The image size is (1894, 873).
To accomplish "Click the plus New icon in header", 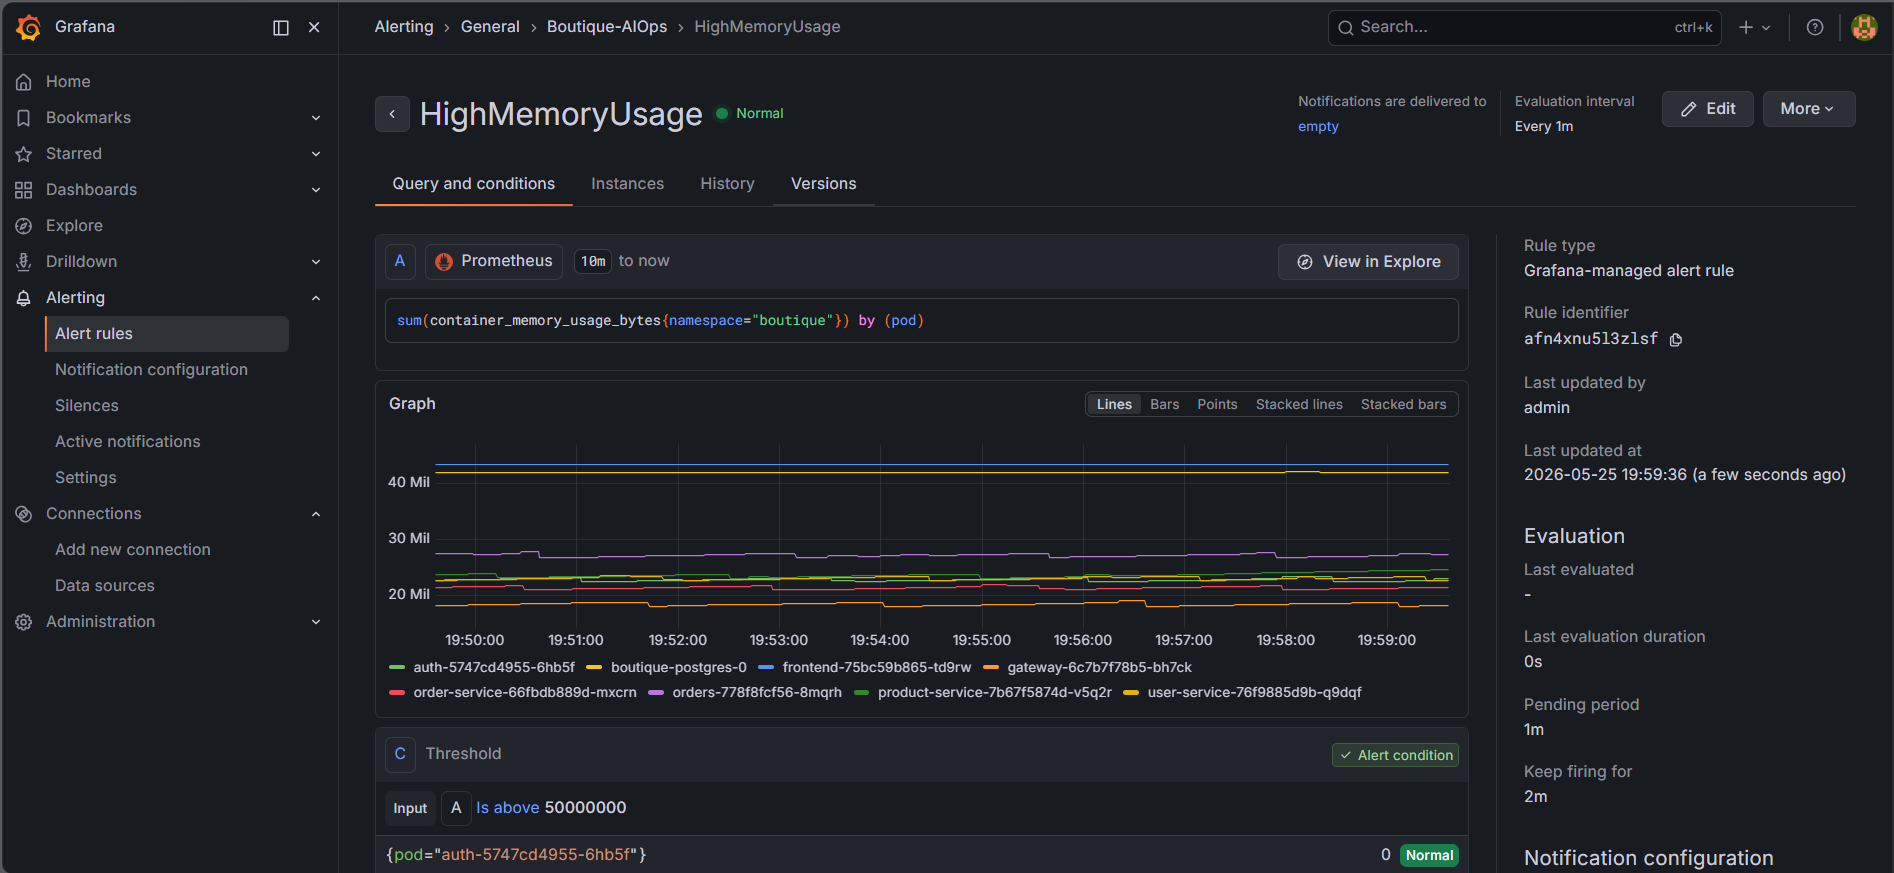I will coord(1746,28).
